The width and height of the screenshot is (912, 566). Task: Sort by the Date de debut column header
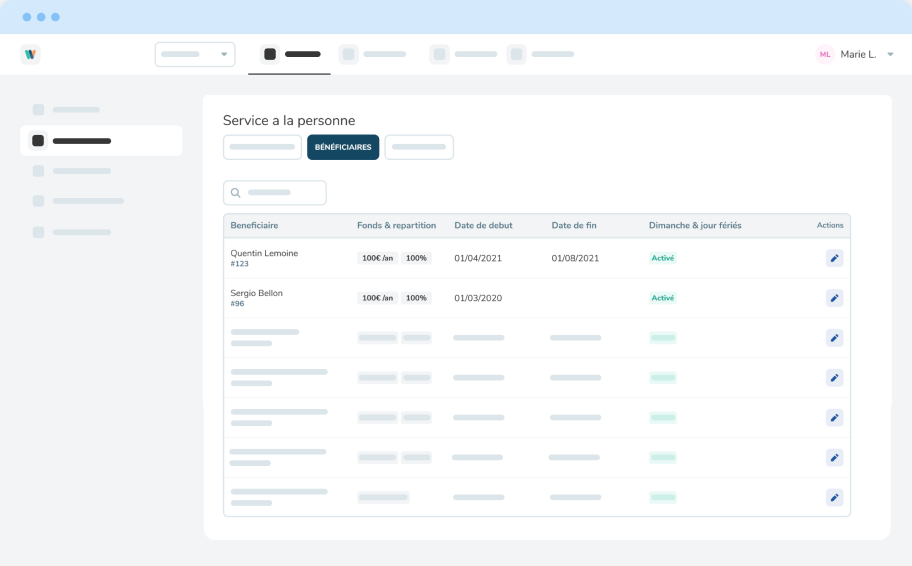tap(483, 225)
